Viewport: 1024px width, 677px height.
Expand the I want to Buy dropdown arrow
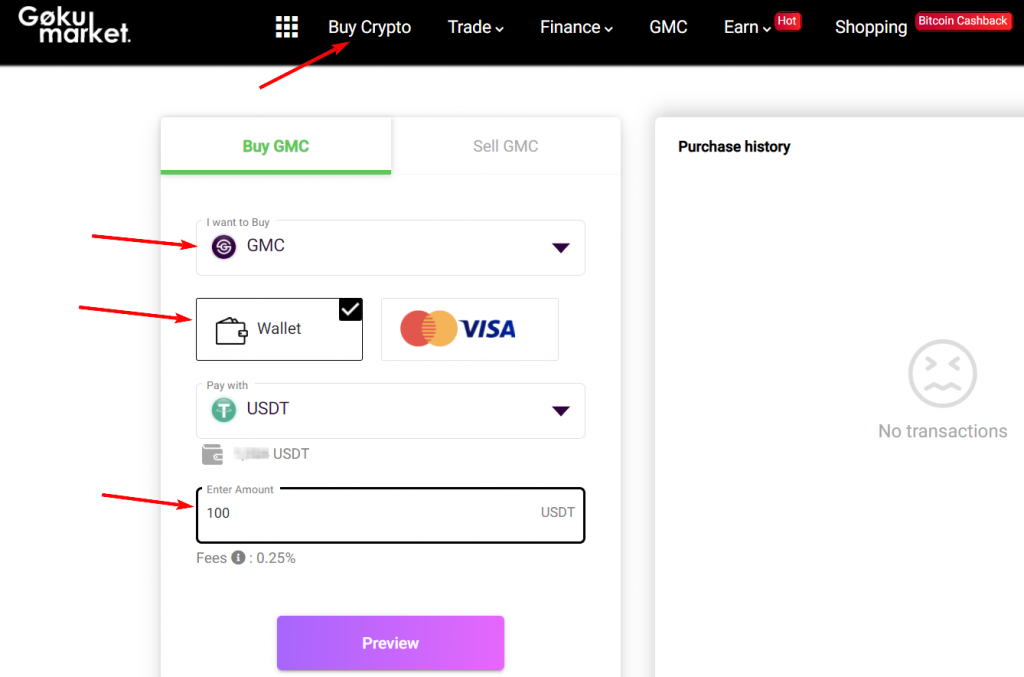coord(560,247)
